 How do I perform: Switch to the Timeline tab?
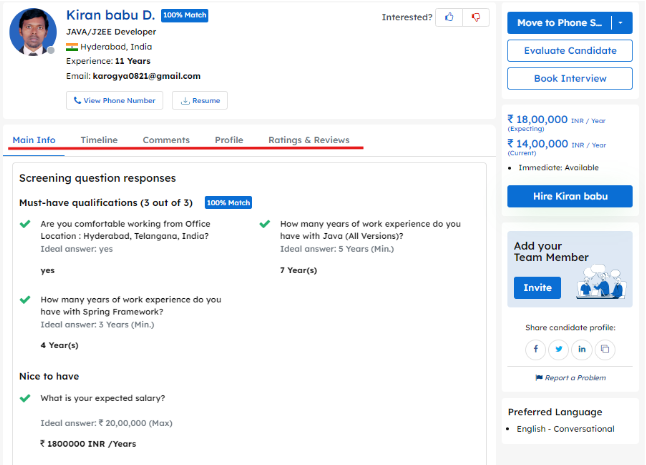(x=99, y=140)
